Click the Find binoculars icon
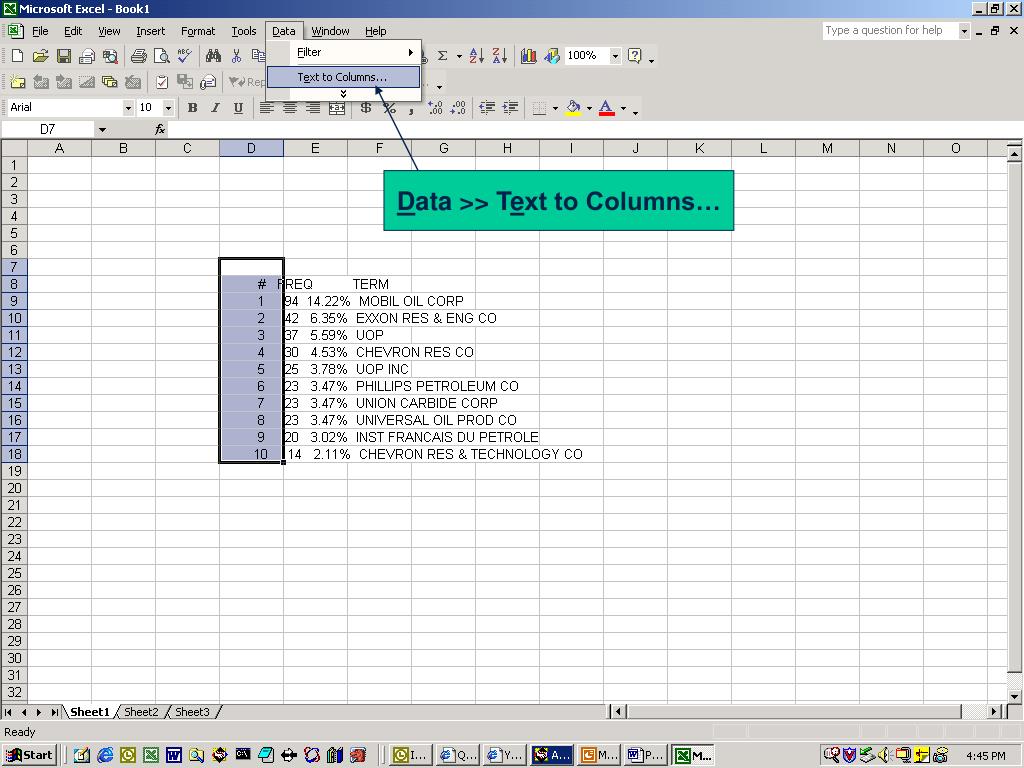 pyautogui.click(x=213, y=56)
